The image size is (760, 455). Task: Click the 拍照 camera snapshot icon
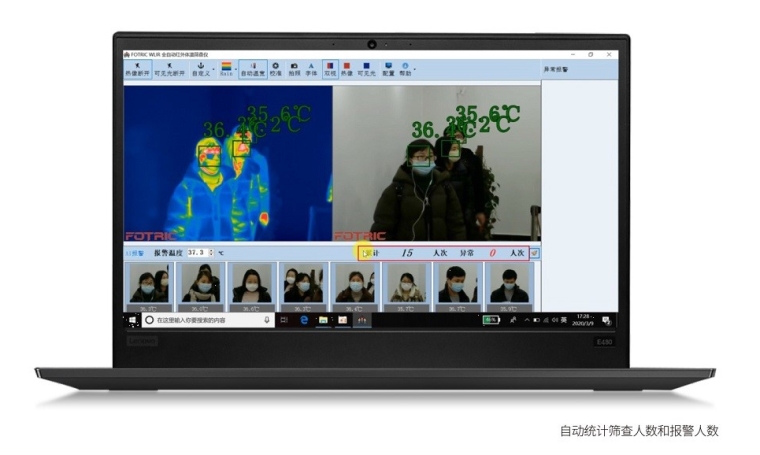tap(294, 69)
